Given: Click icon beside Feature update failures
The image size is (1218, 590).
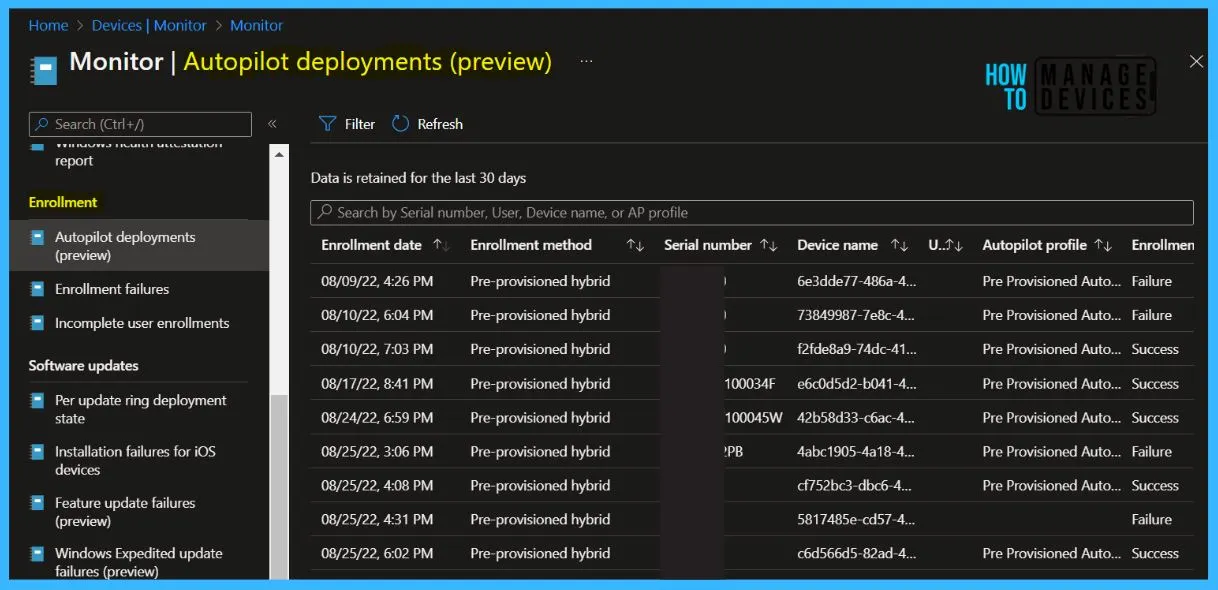Looking at the screenshot, I should coord(37,503).
